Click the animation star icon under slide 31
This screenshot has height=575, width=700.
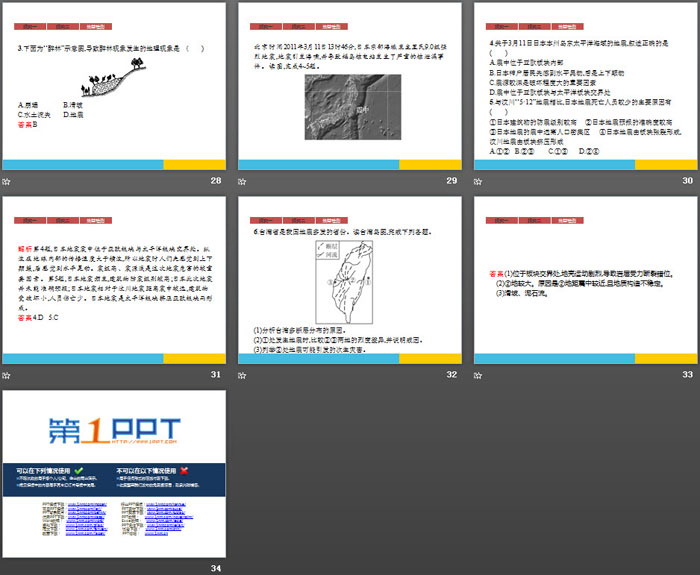point(6,374)
